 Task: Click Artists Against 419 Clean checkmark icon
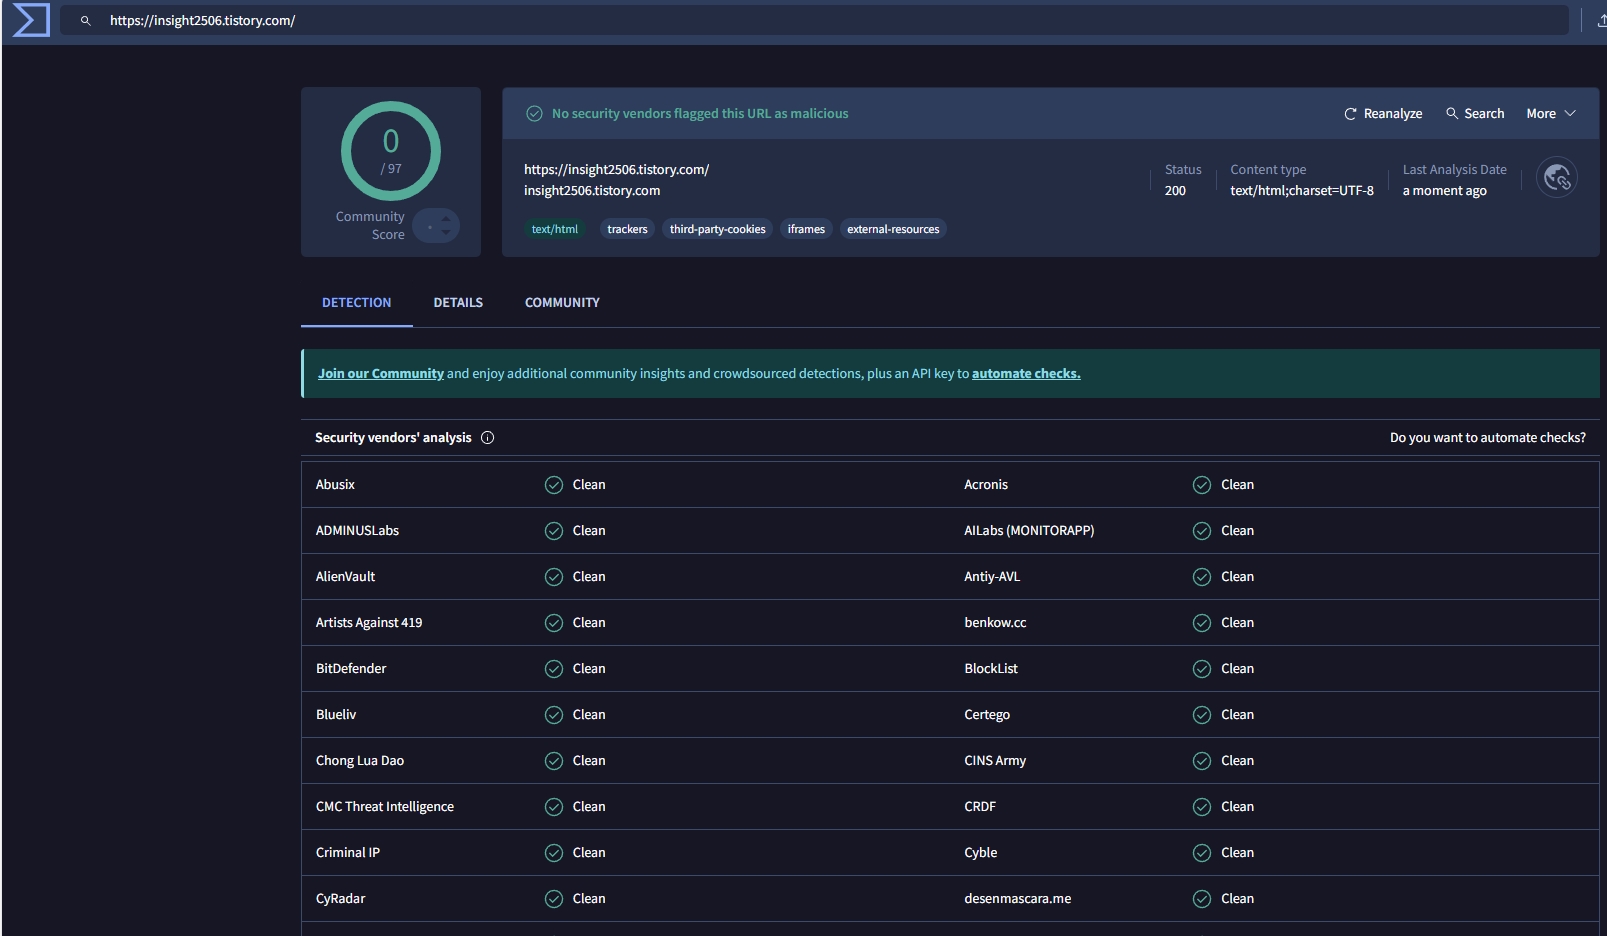[x=554, y=623]
